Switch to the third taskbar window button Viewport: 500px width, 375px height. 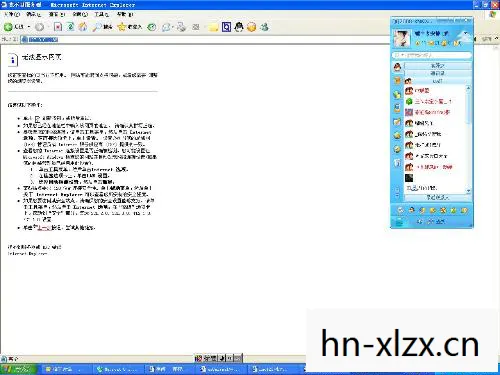point(170,369)
